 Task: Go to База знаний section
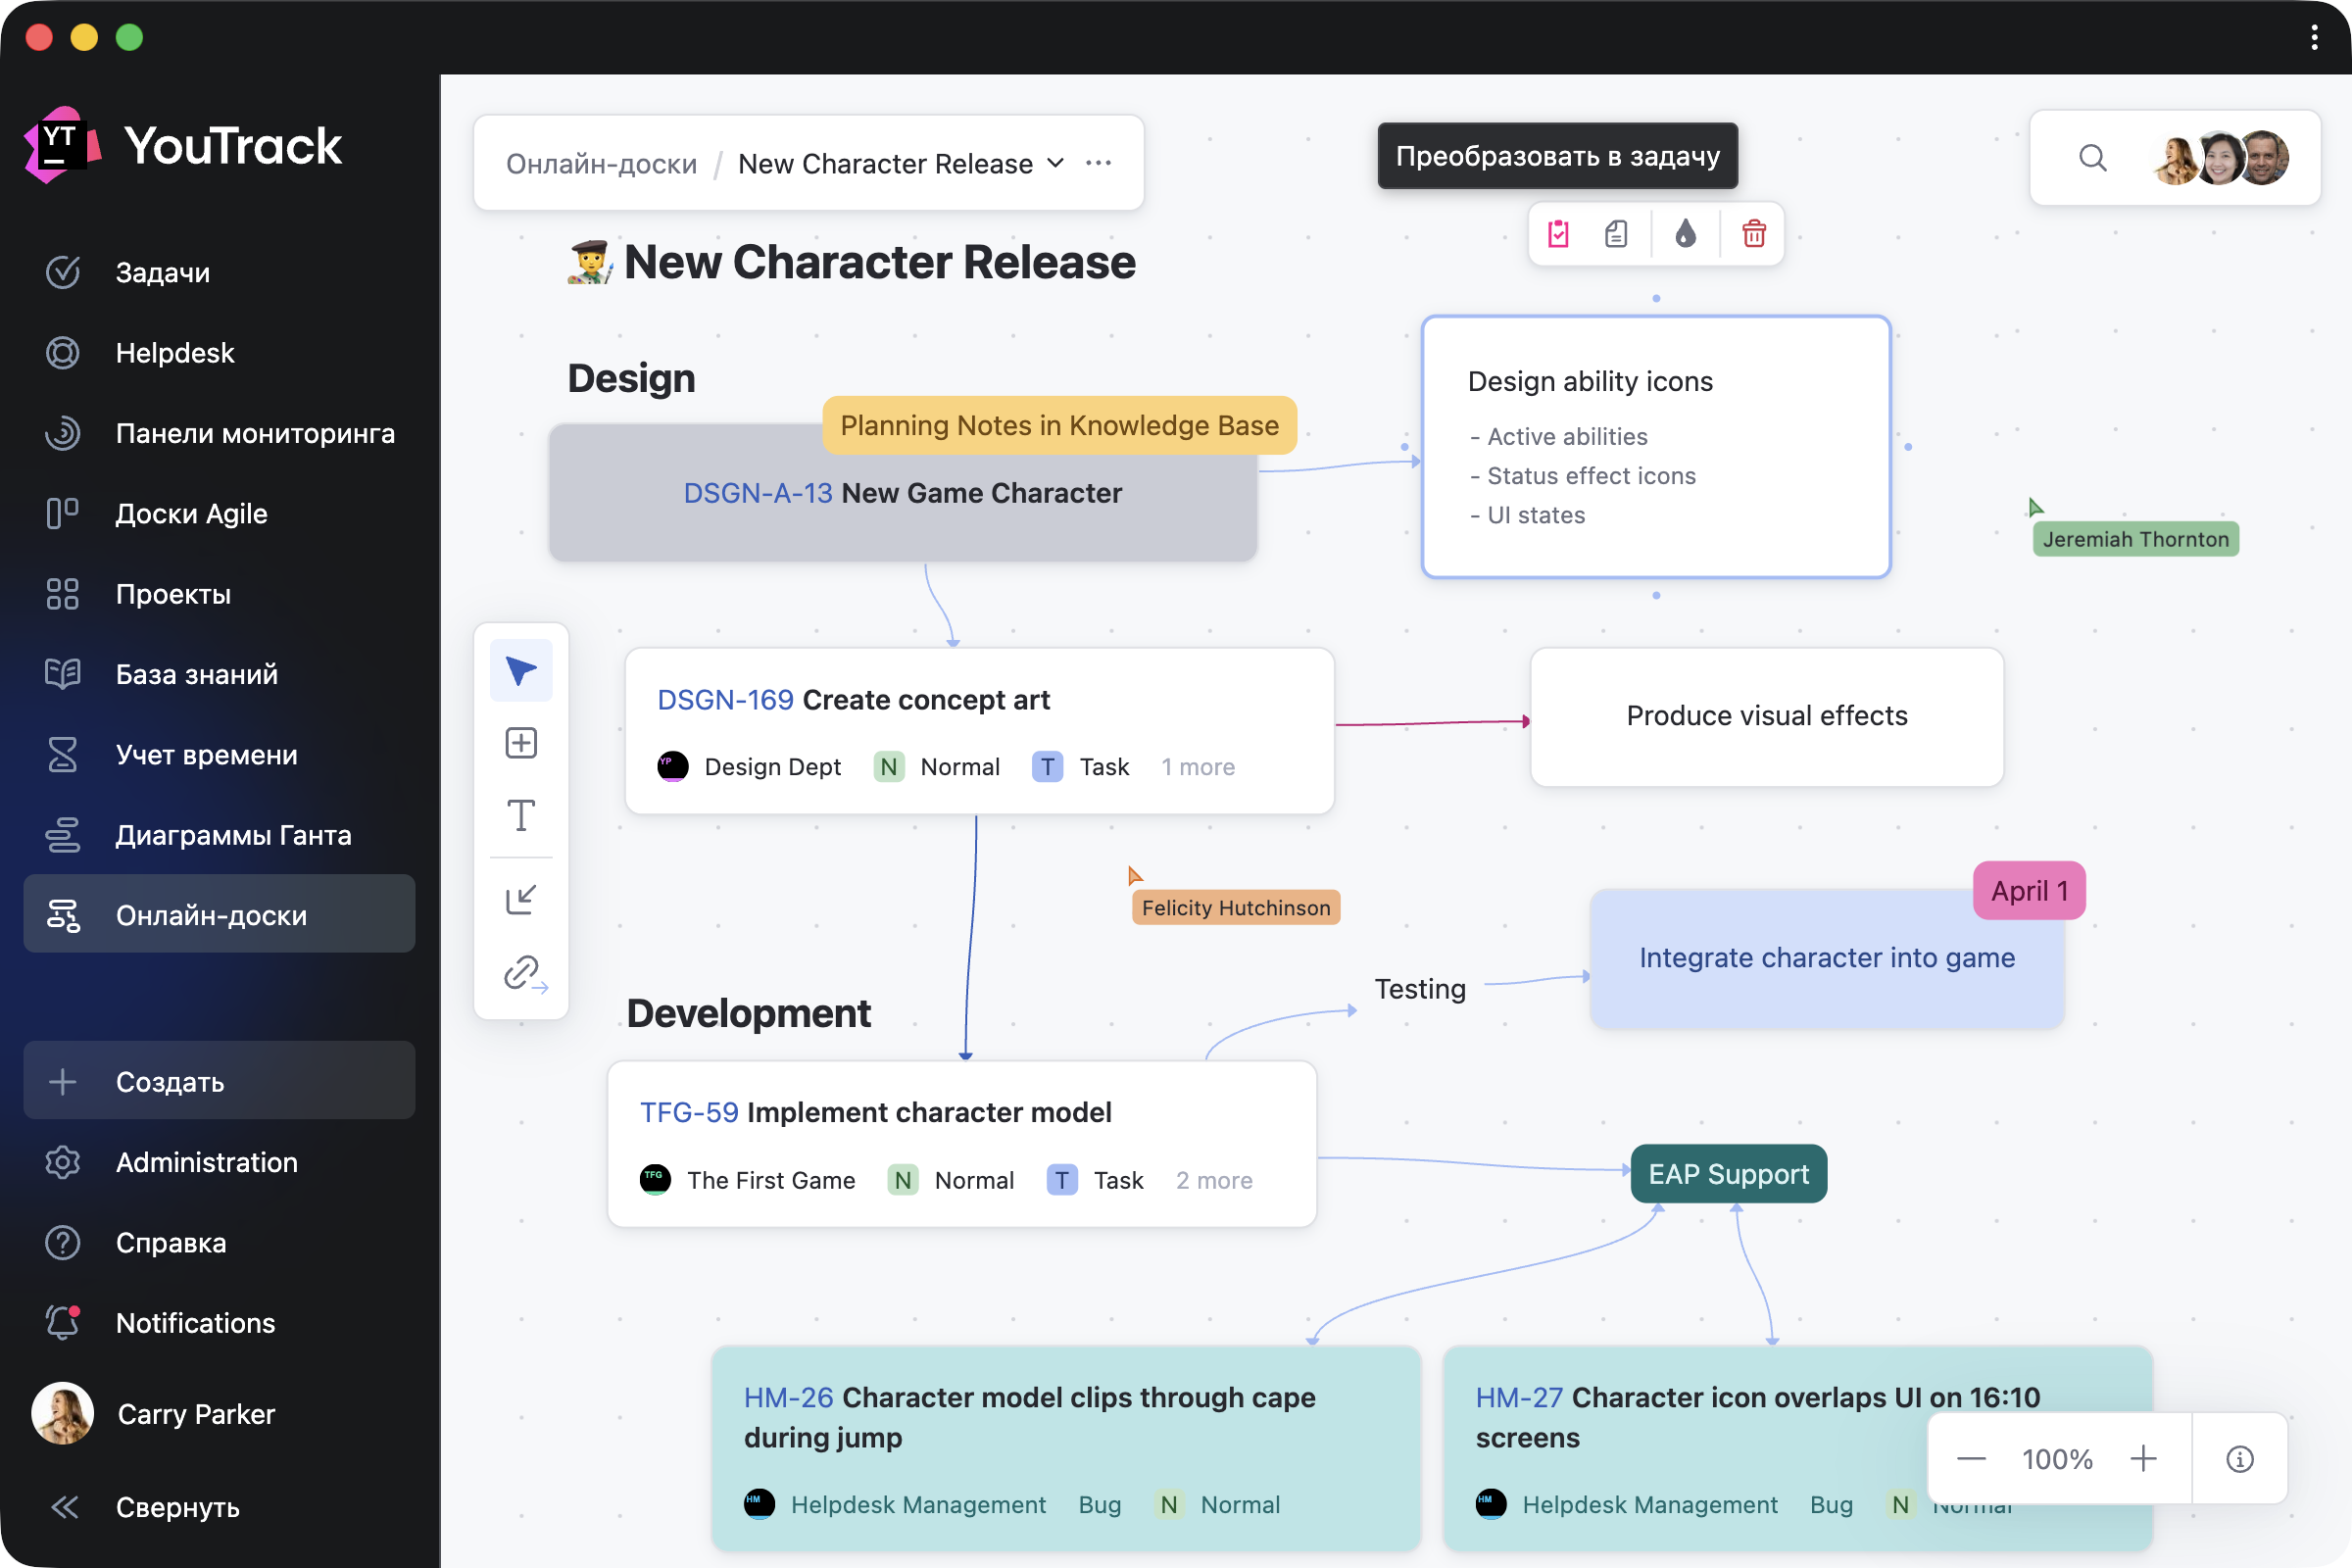tap(196, 674)
